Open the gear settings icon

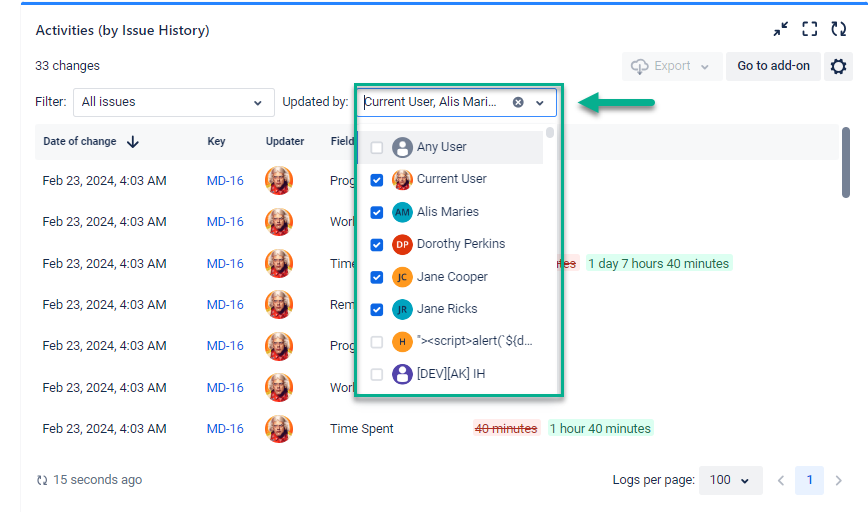pos(838,67)
